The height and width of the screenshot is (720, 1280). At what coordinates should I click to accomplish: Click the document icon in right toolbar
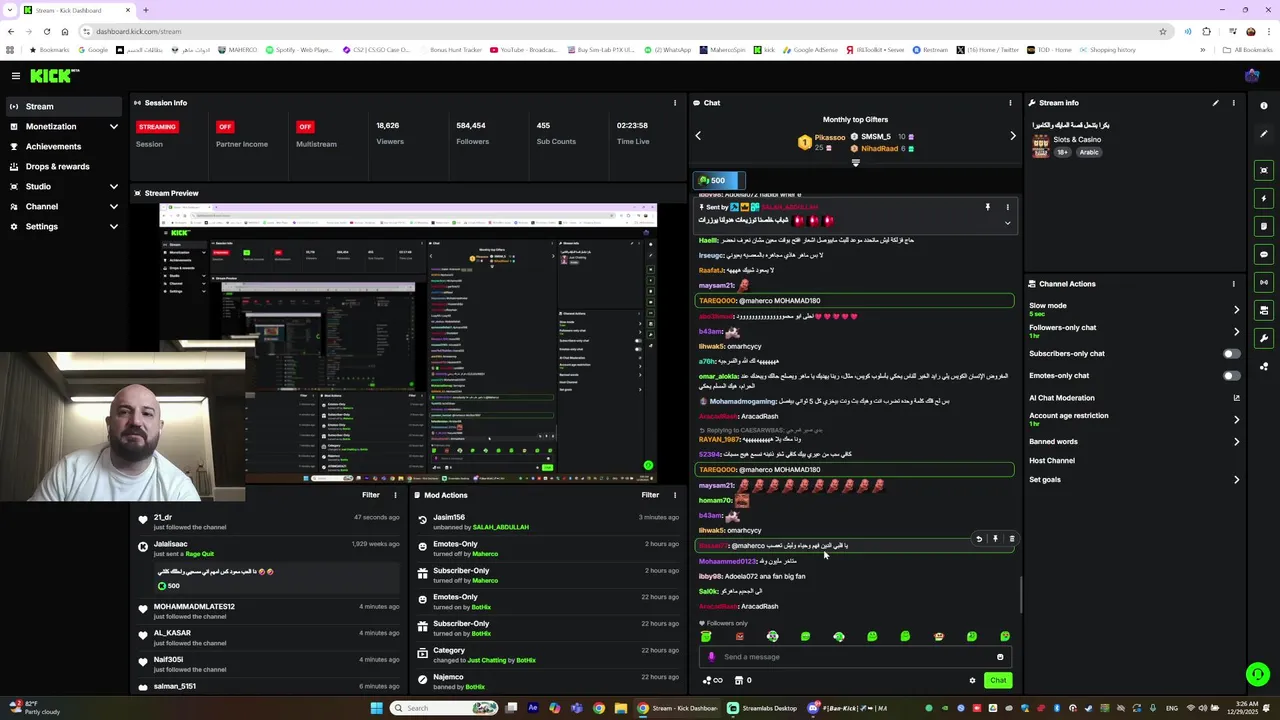pyautogui.click(x=1264, y=226)
